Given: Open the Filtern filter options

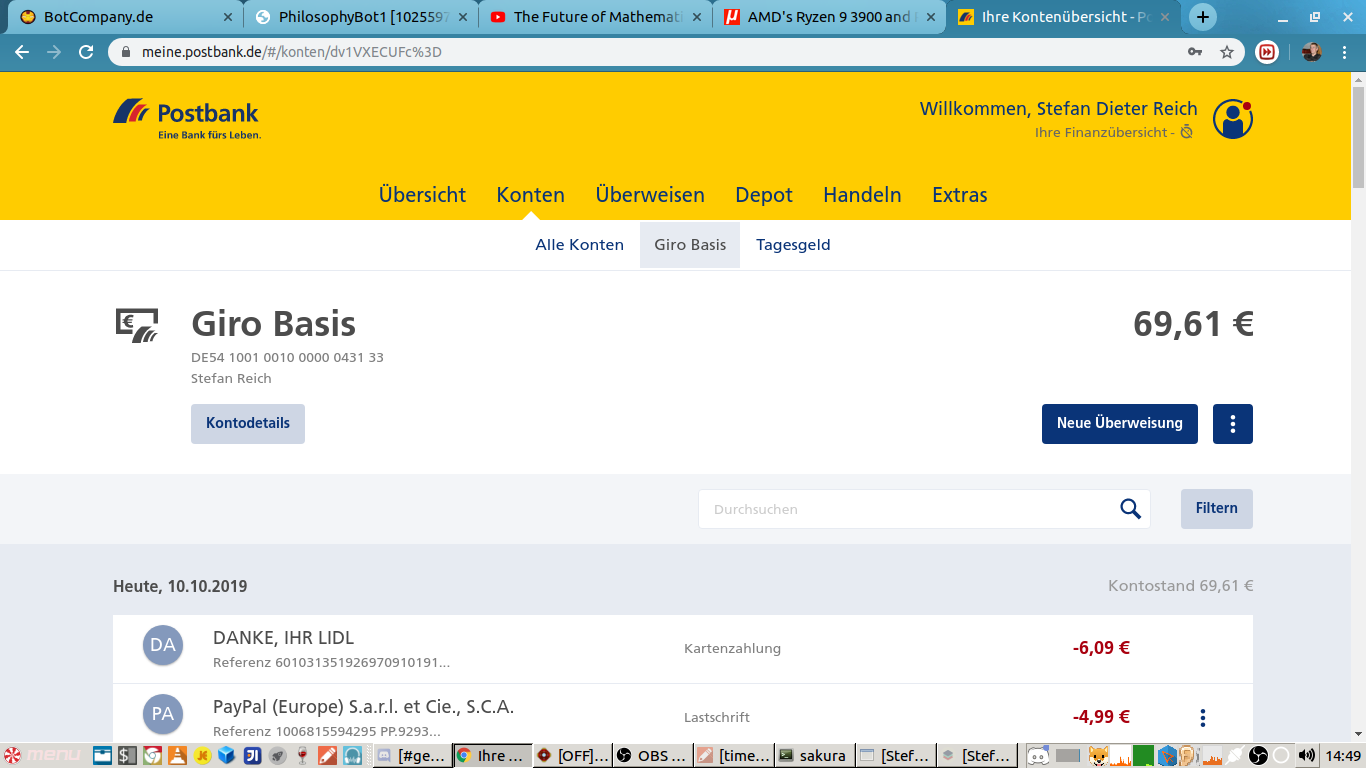Looking at the screenshot, I should [1216, 509].
